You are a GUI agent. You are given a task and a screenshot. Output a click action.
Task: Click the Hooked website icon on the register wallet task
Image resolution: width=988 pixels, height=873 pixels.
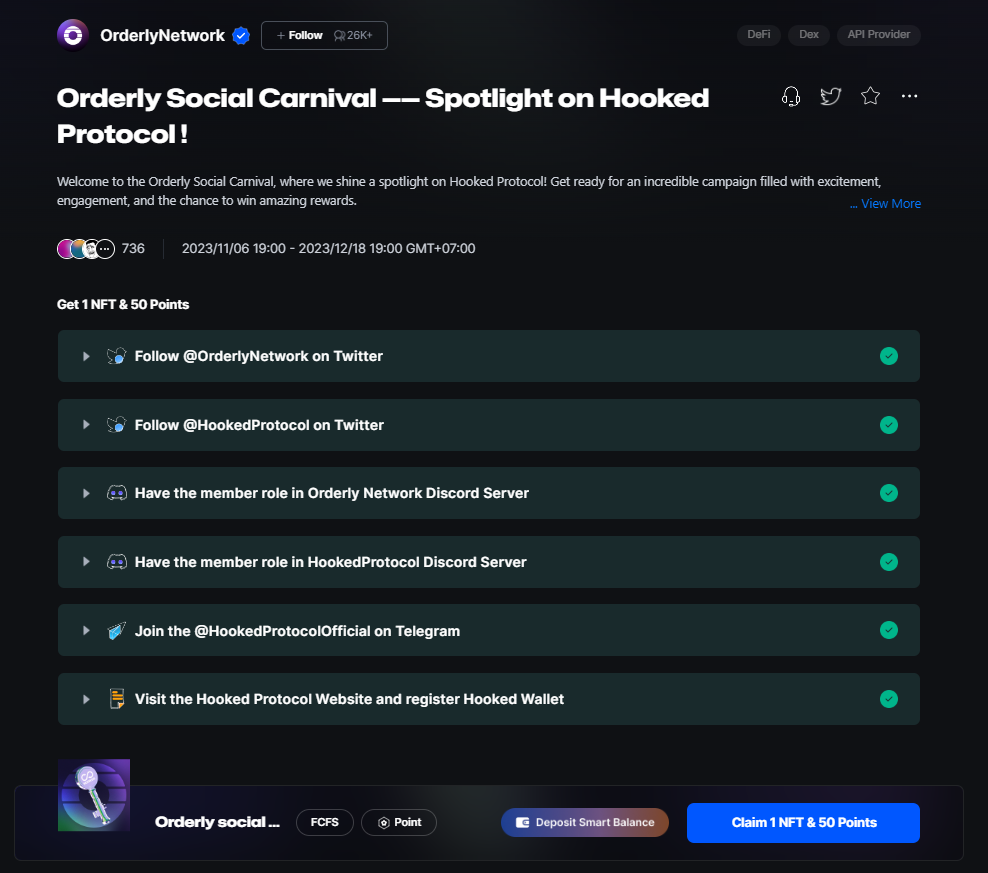tap(117, 699)
